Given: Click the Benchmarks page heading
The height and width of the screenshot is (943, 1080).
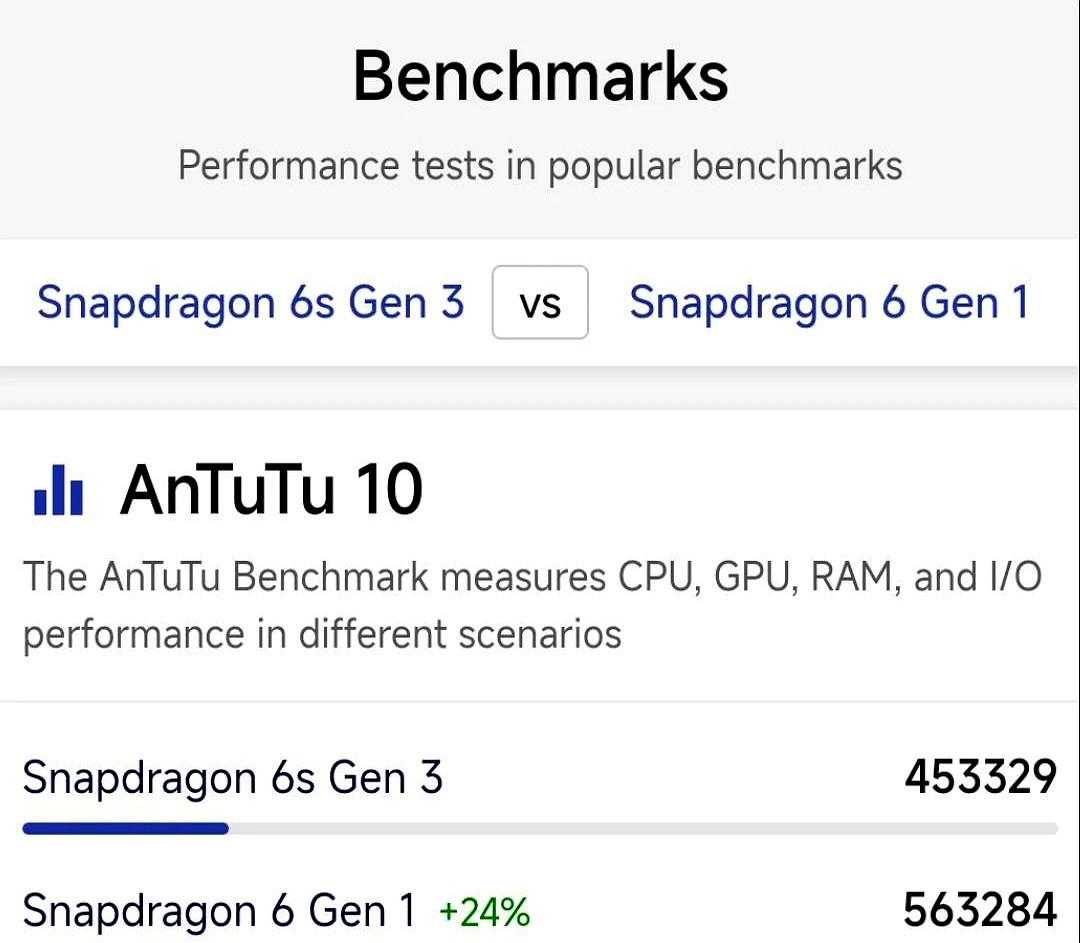Looking at the screenshot, I should (540, 77).
